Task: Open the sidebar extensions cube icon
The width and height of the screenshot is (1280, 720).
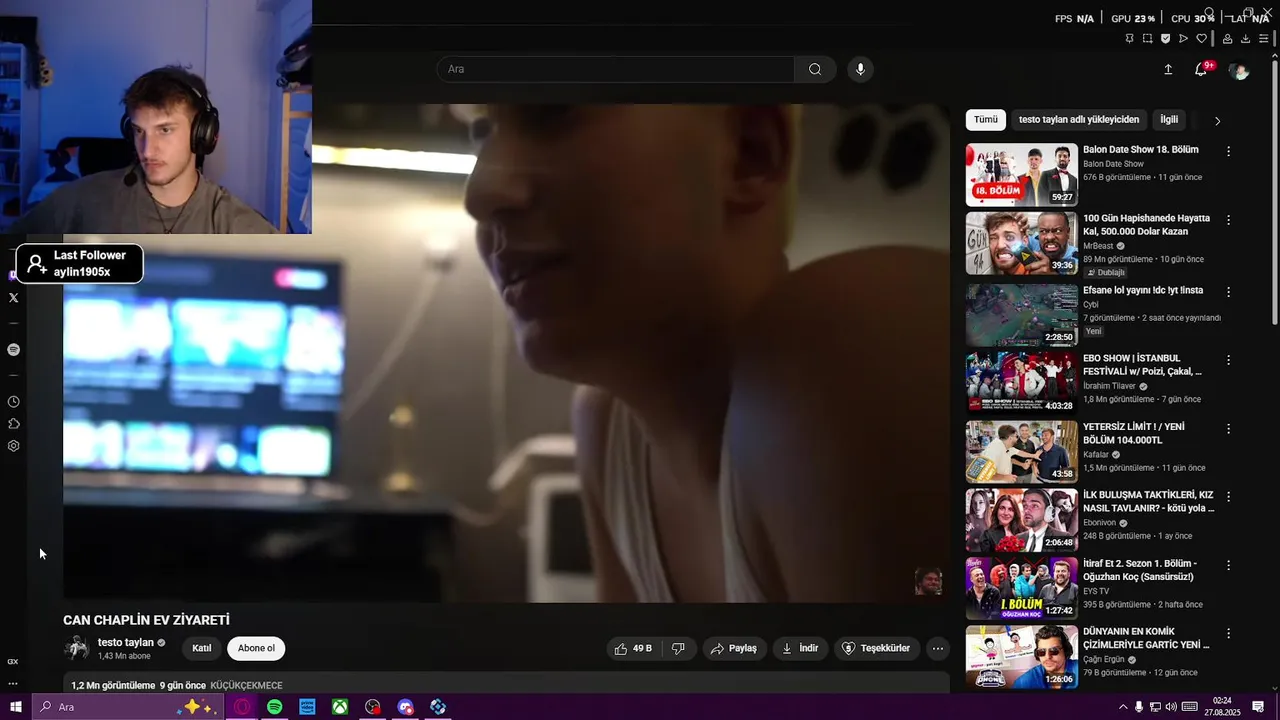Action: point(13,424)
